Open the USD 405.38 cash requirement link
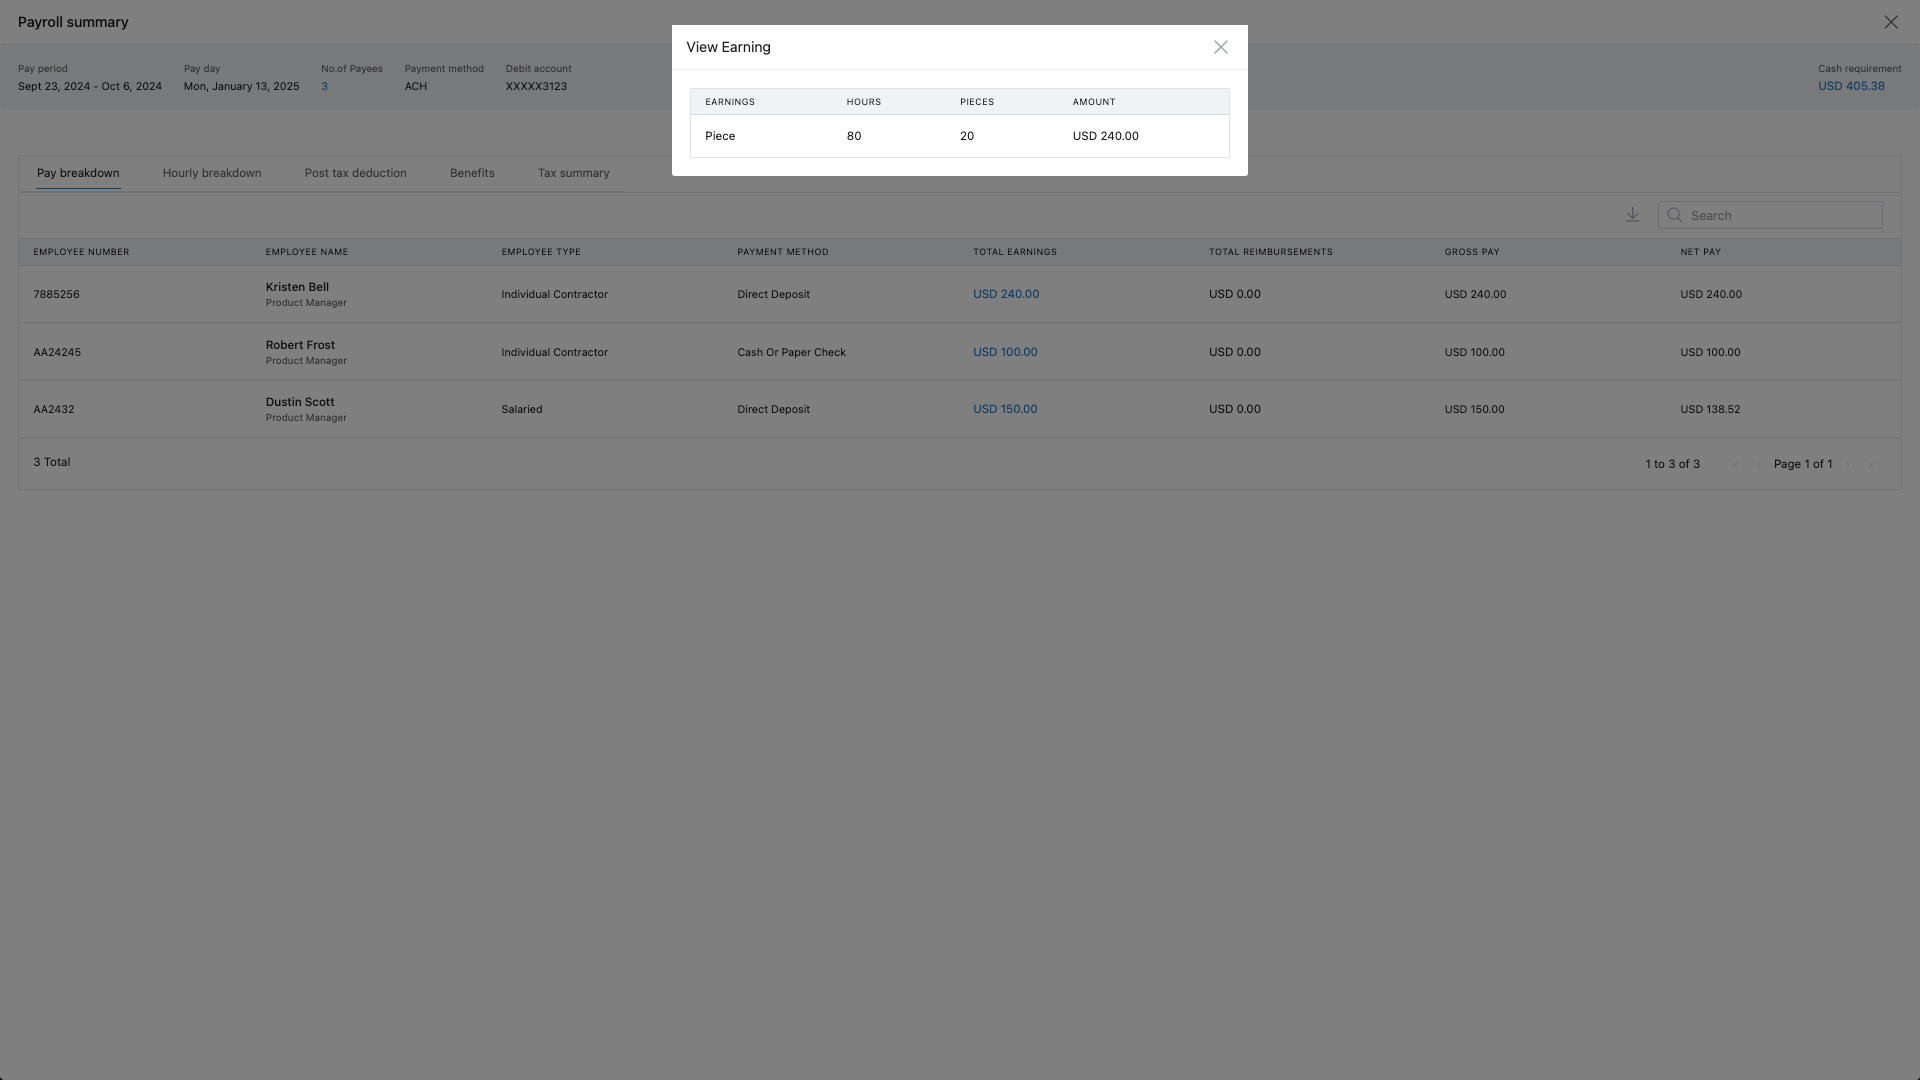 pos(1850,86)
